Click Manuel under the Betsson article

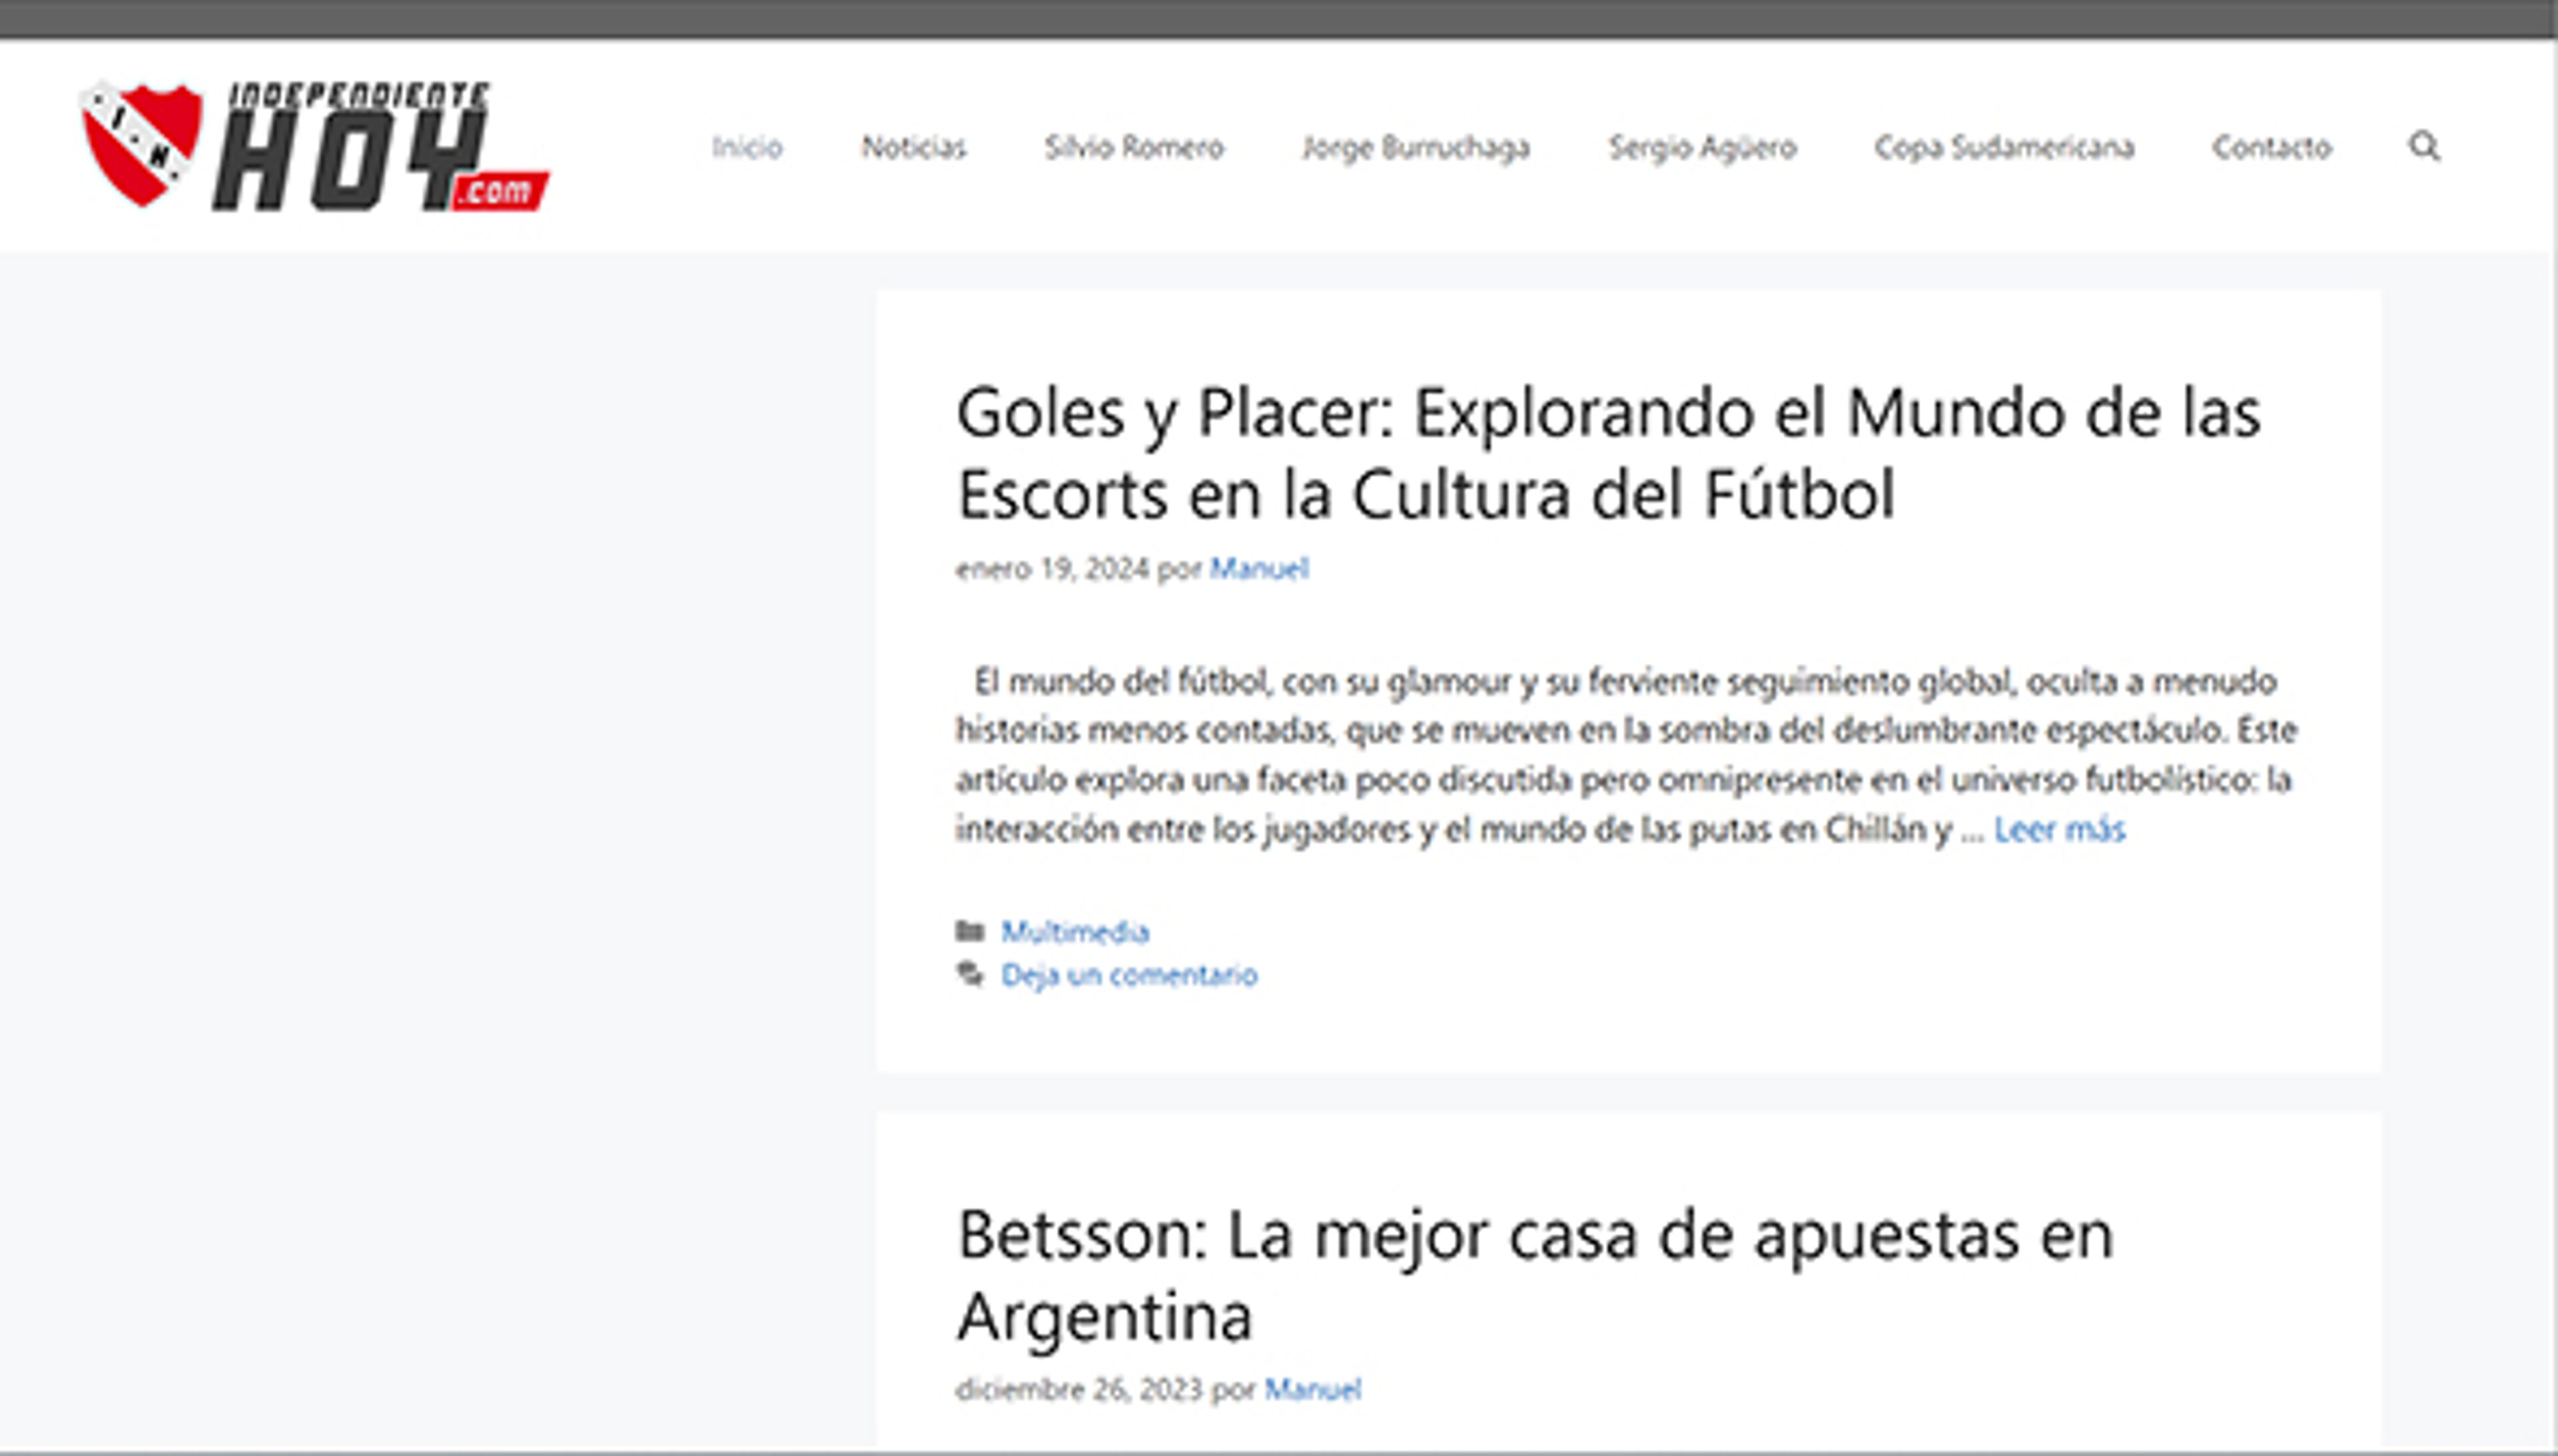1313,1388
